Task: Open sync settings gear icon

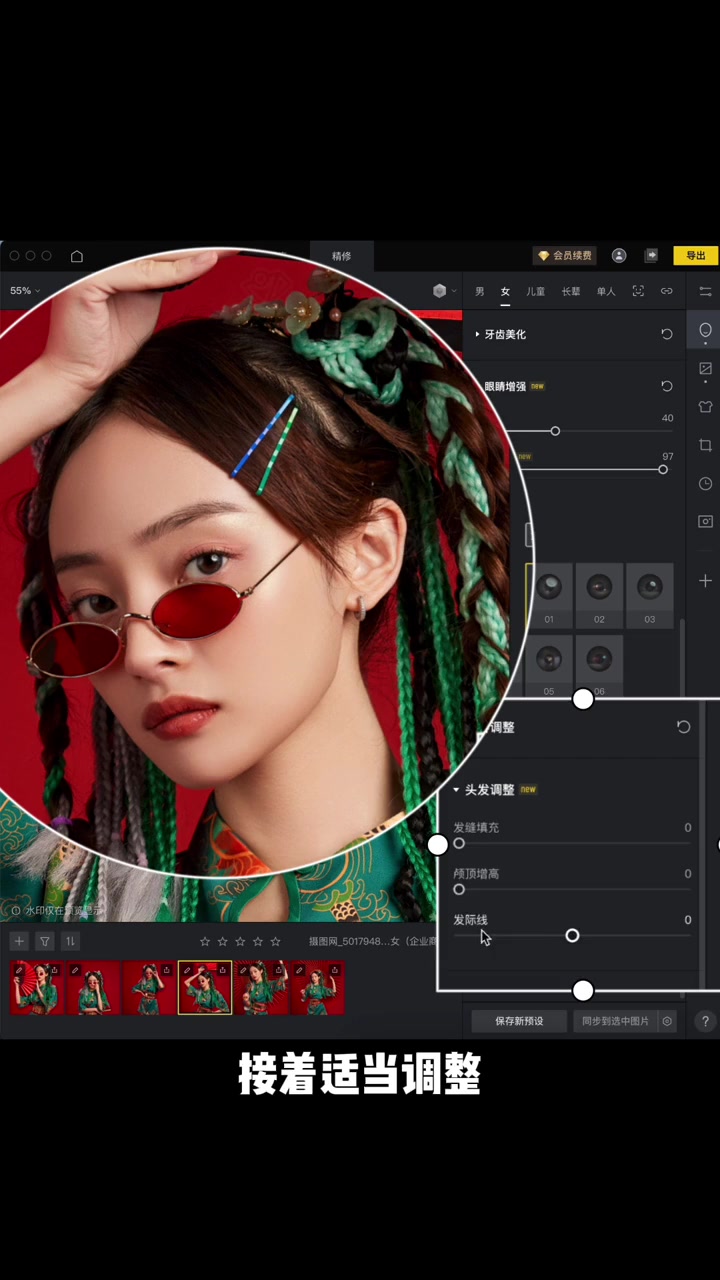Action: pos(667,1021)
